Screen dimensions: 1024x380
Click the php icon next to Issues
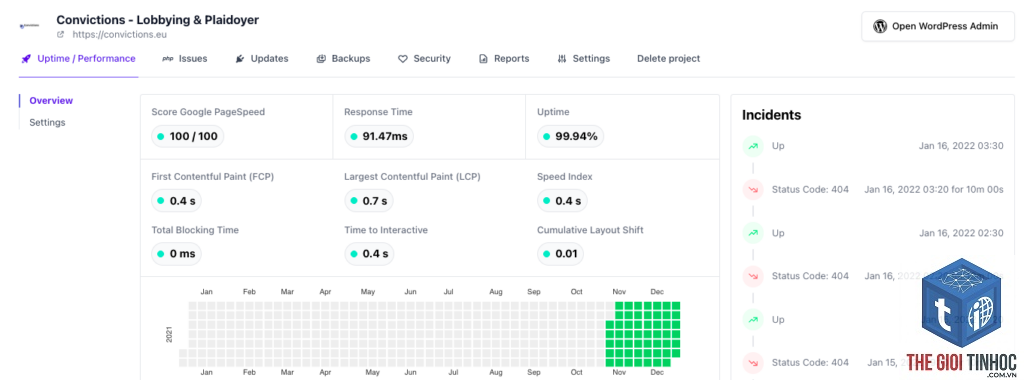click(167, 59)
